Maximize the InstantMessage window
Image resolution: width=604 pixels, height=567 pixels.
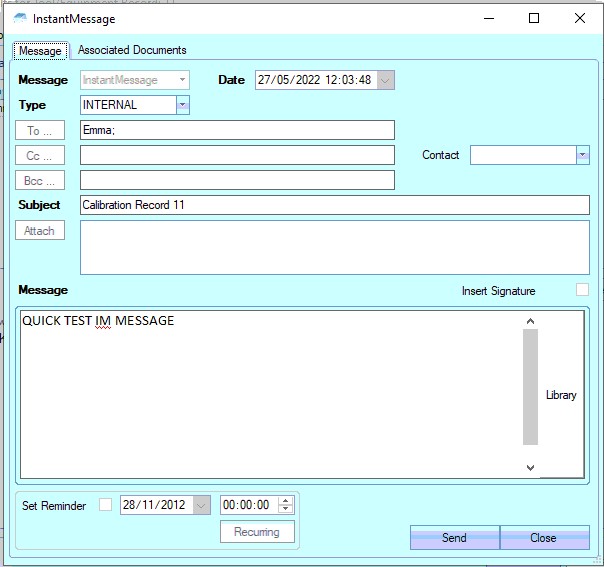[534, 19]
